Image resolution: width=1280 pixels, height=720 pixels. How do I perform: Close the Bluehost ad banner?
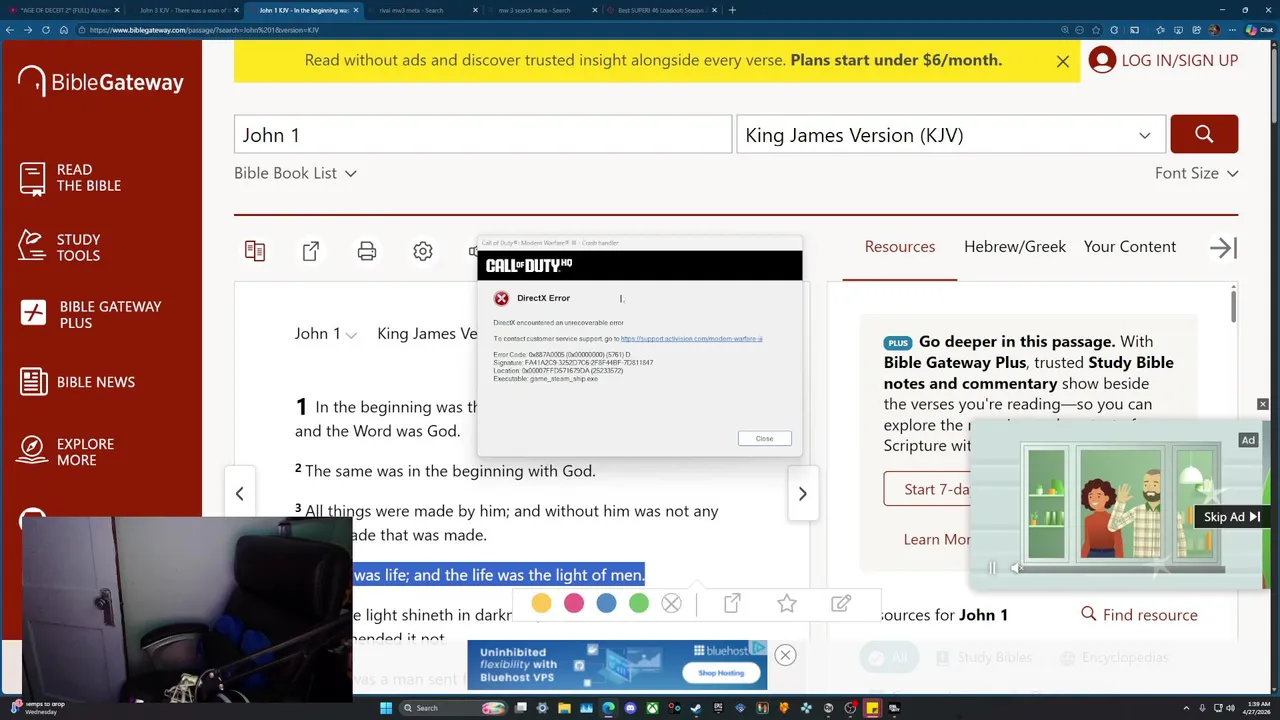785,656
